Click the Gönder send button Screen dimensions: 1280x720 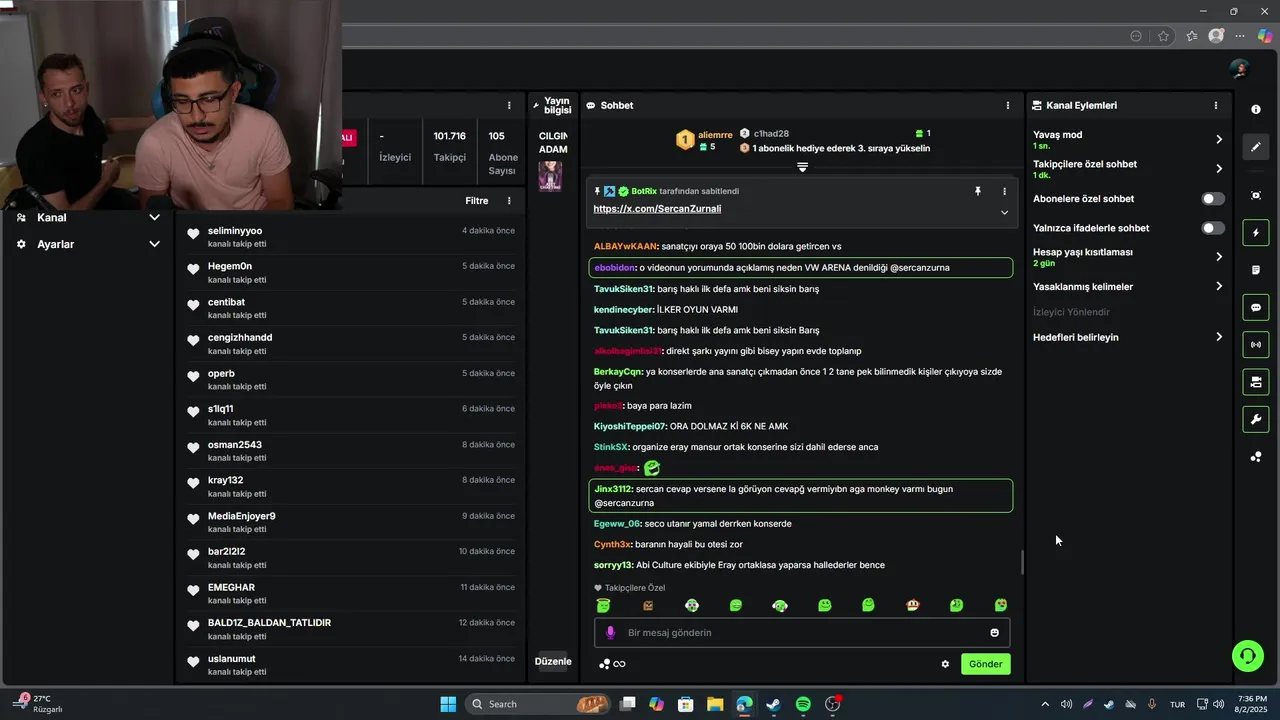click(985, 664)
